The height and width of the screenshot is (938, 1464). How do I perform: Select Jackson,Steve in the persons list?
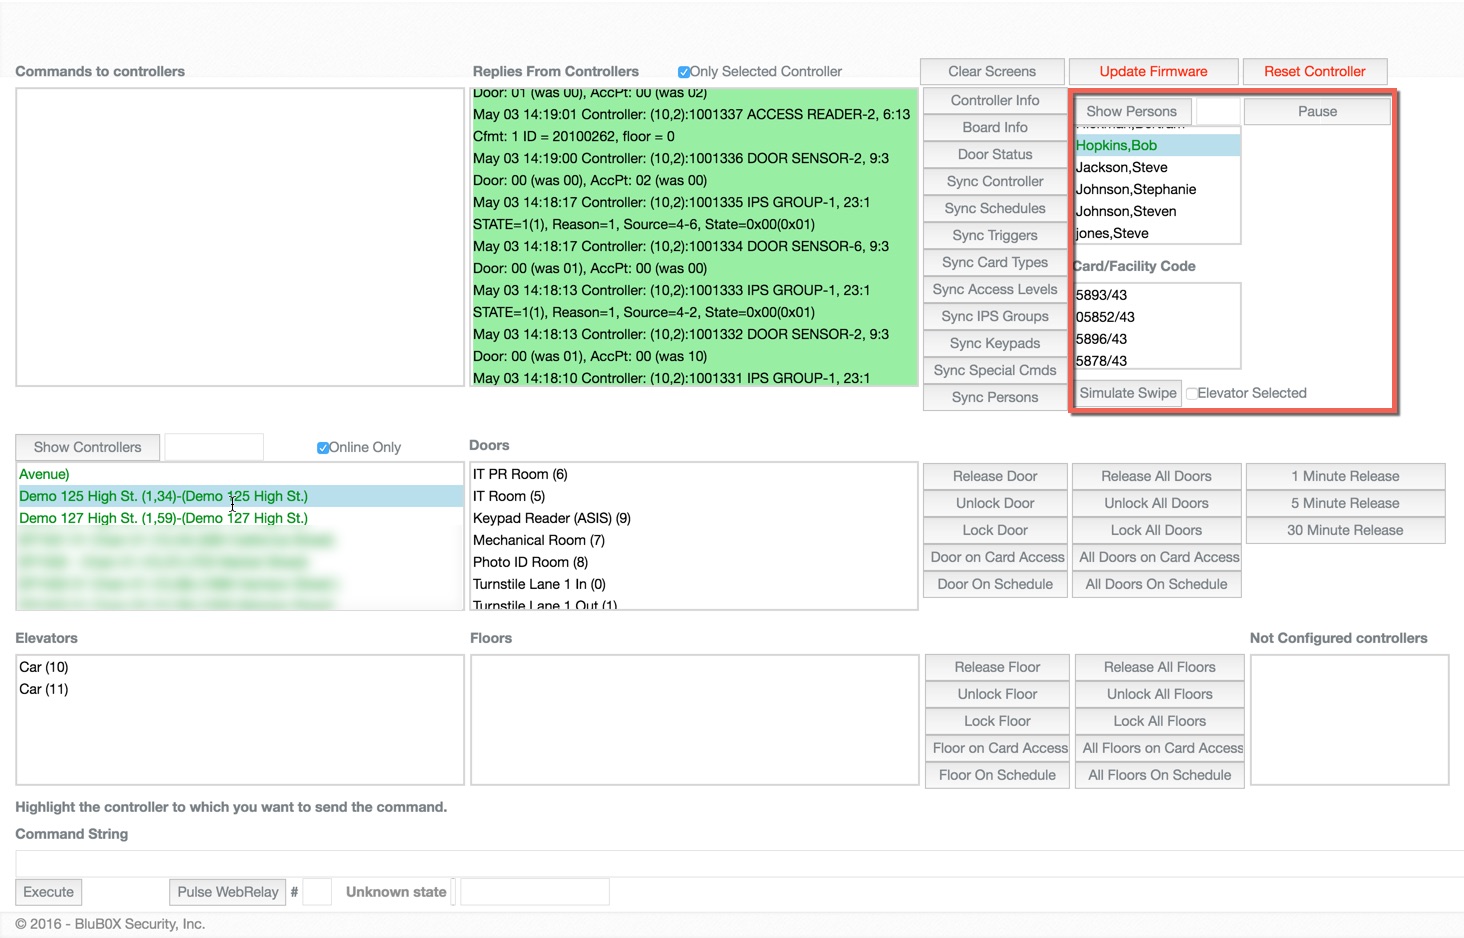tap(1121, 168)
